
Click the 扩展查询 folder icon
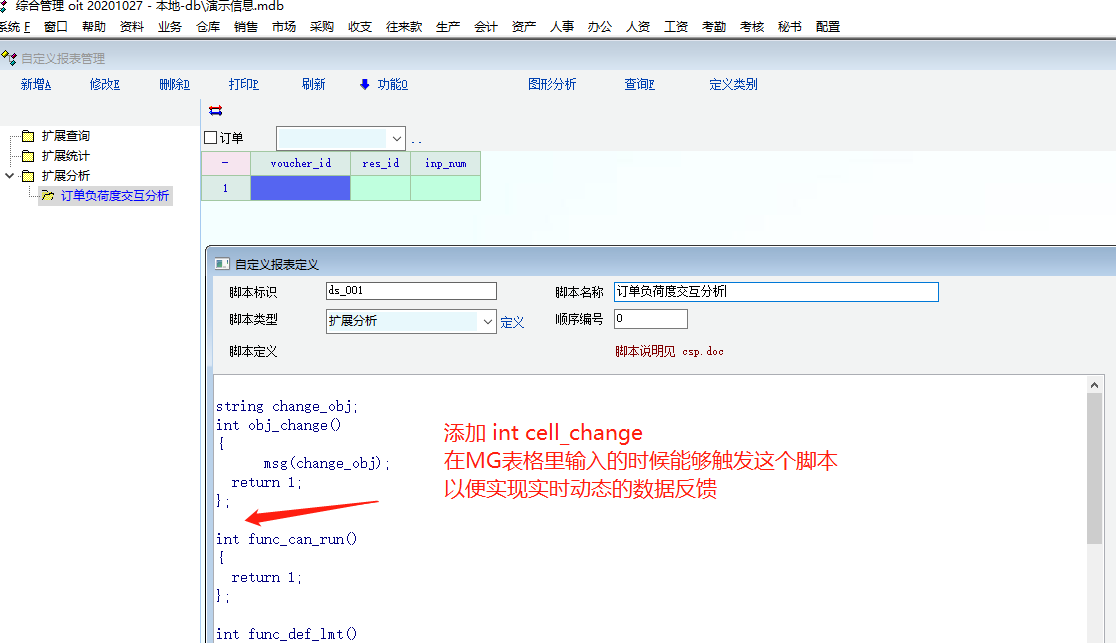(x=28, y=136)
